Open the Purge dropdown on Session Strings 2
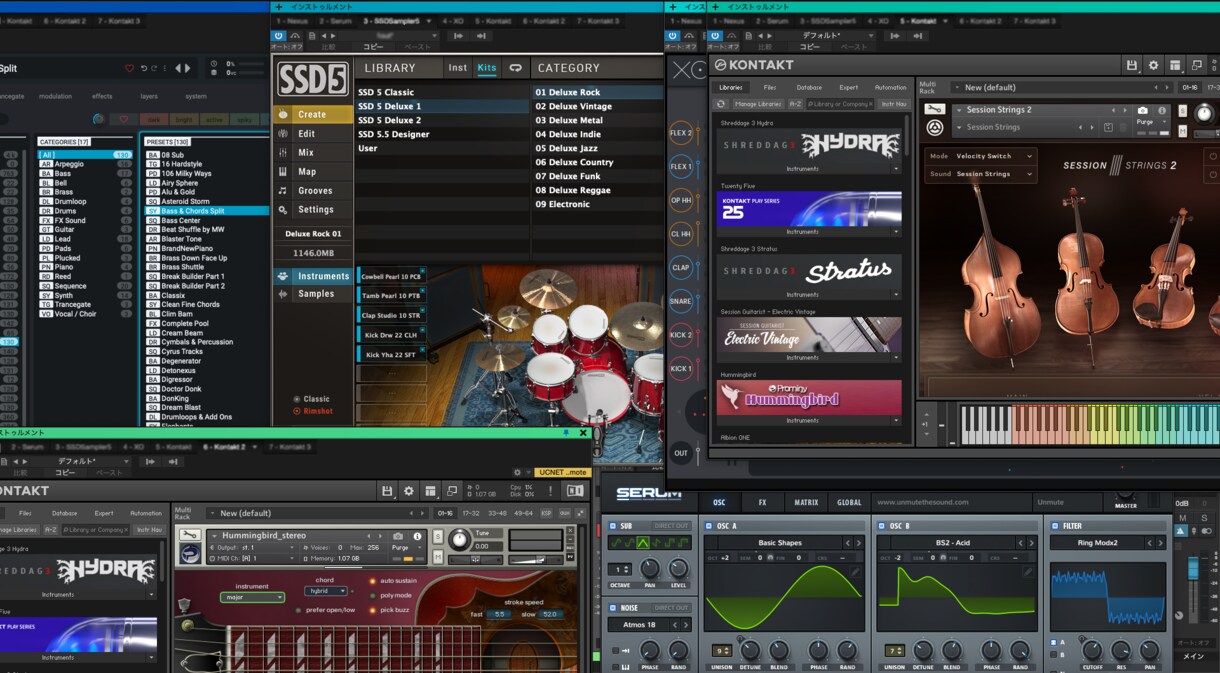Viewport: 1220px width, 673px height. 1150,122
